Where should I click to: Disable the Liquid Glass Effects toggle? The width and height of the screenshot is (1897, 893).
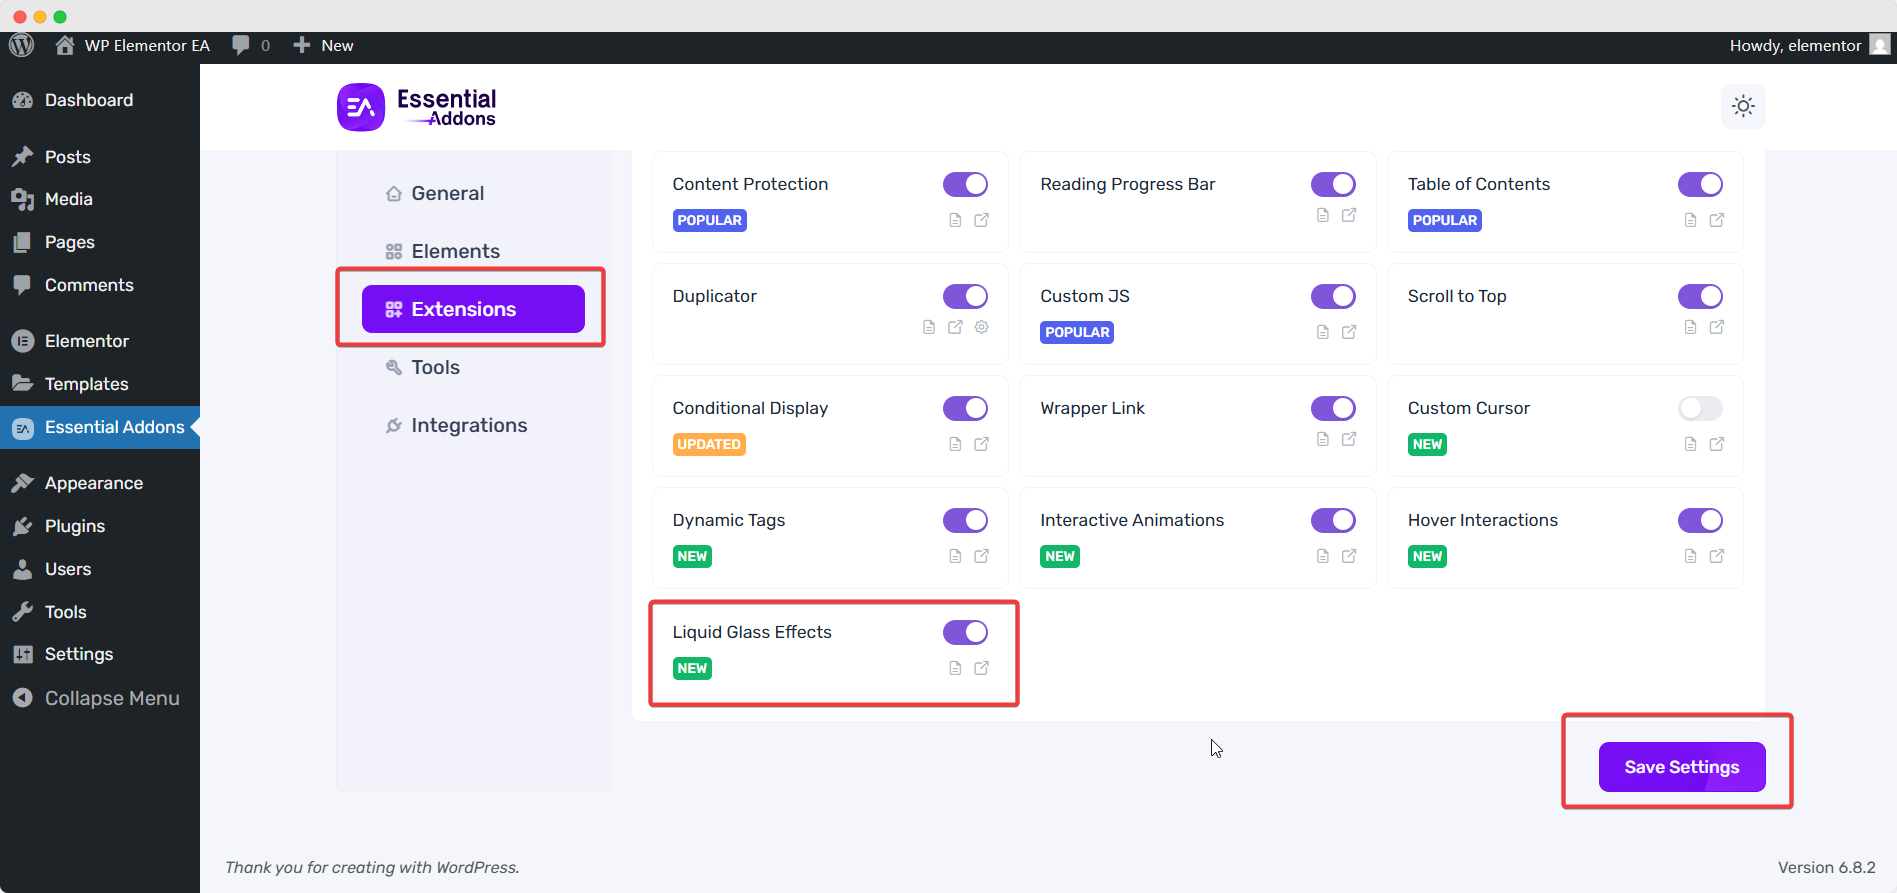(x=965, y=632)
